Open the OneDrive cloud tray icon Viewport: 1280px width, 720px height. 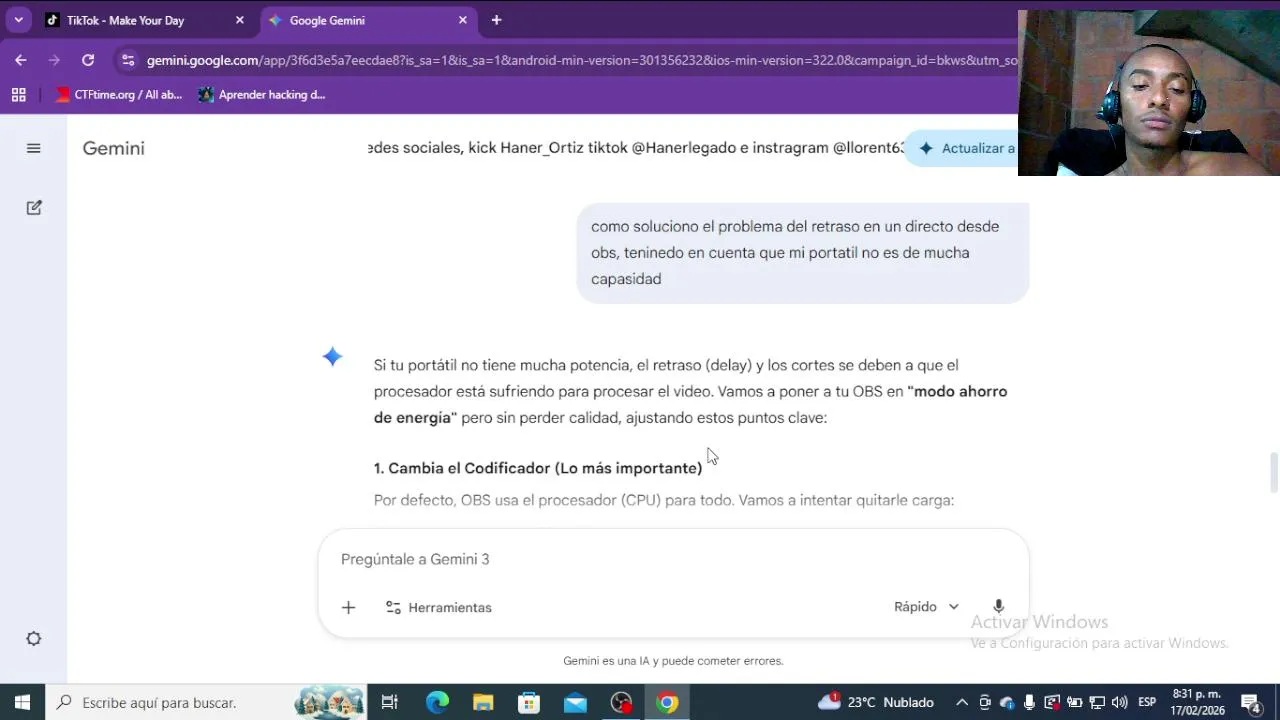coord(1007,702)
